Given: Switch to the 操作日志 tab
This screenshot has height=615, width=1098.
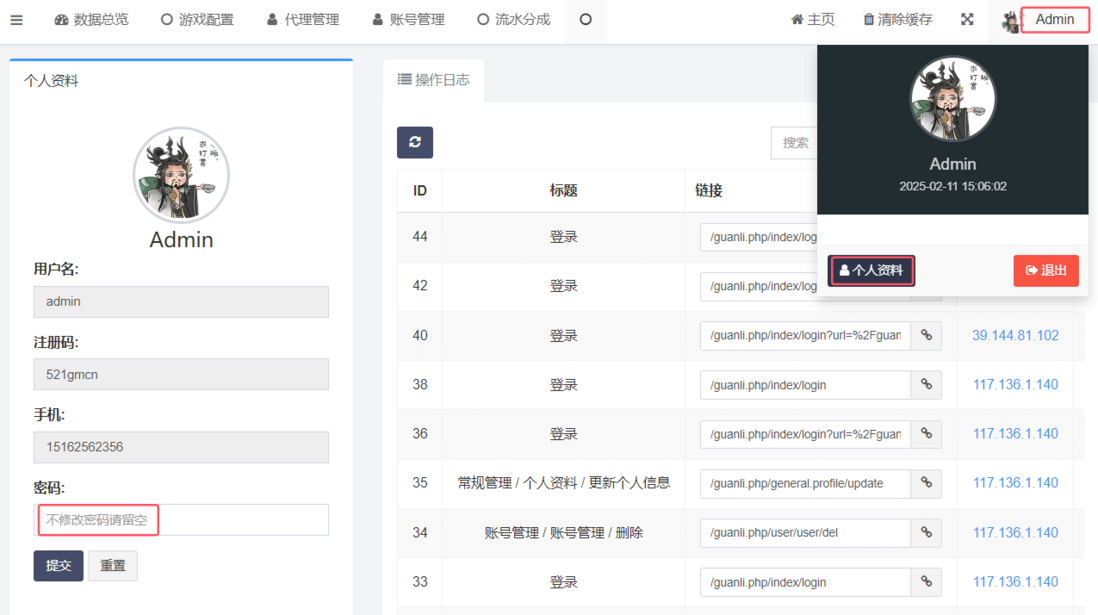Looking at the screenshot, I should coord(434,80).
